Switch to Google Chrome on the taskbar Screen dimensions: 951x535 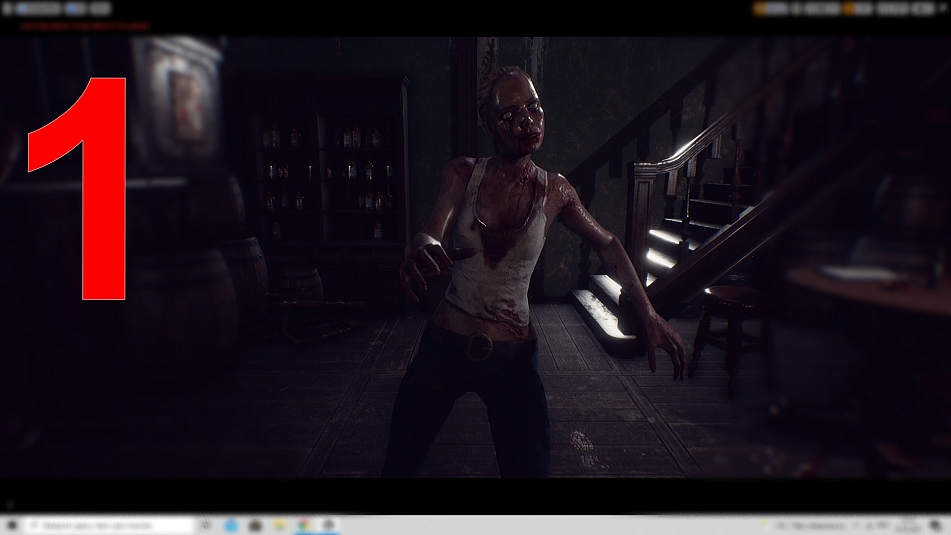pos(304,525)
